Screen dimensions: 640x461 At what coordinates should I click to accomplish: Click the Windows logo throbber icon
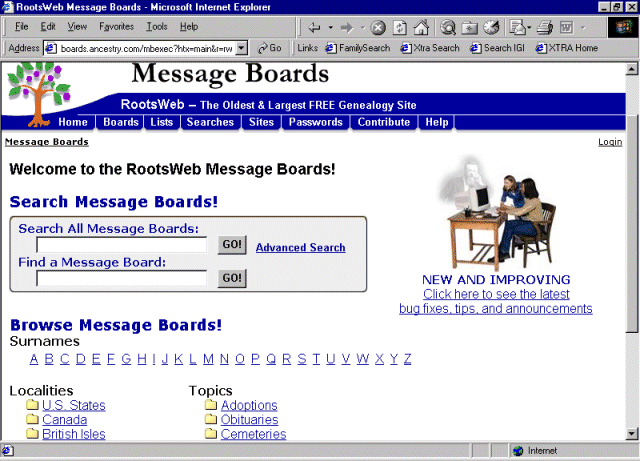(x=623, y=28)
